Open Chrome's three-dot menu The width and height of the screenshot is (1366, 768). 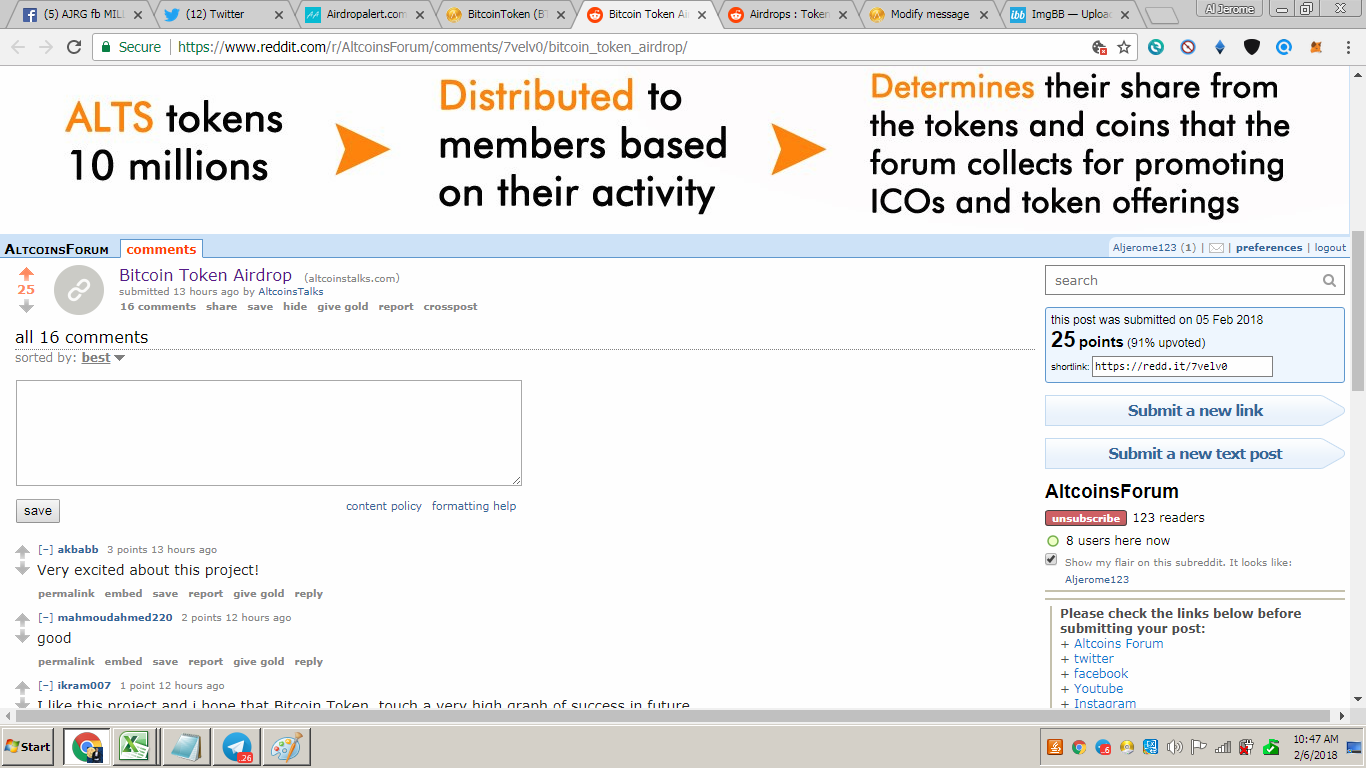click(x=1349, y=47)
